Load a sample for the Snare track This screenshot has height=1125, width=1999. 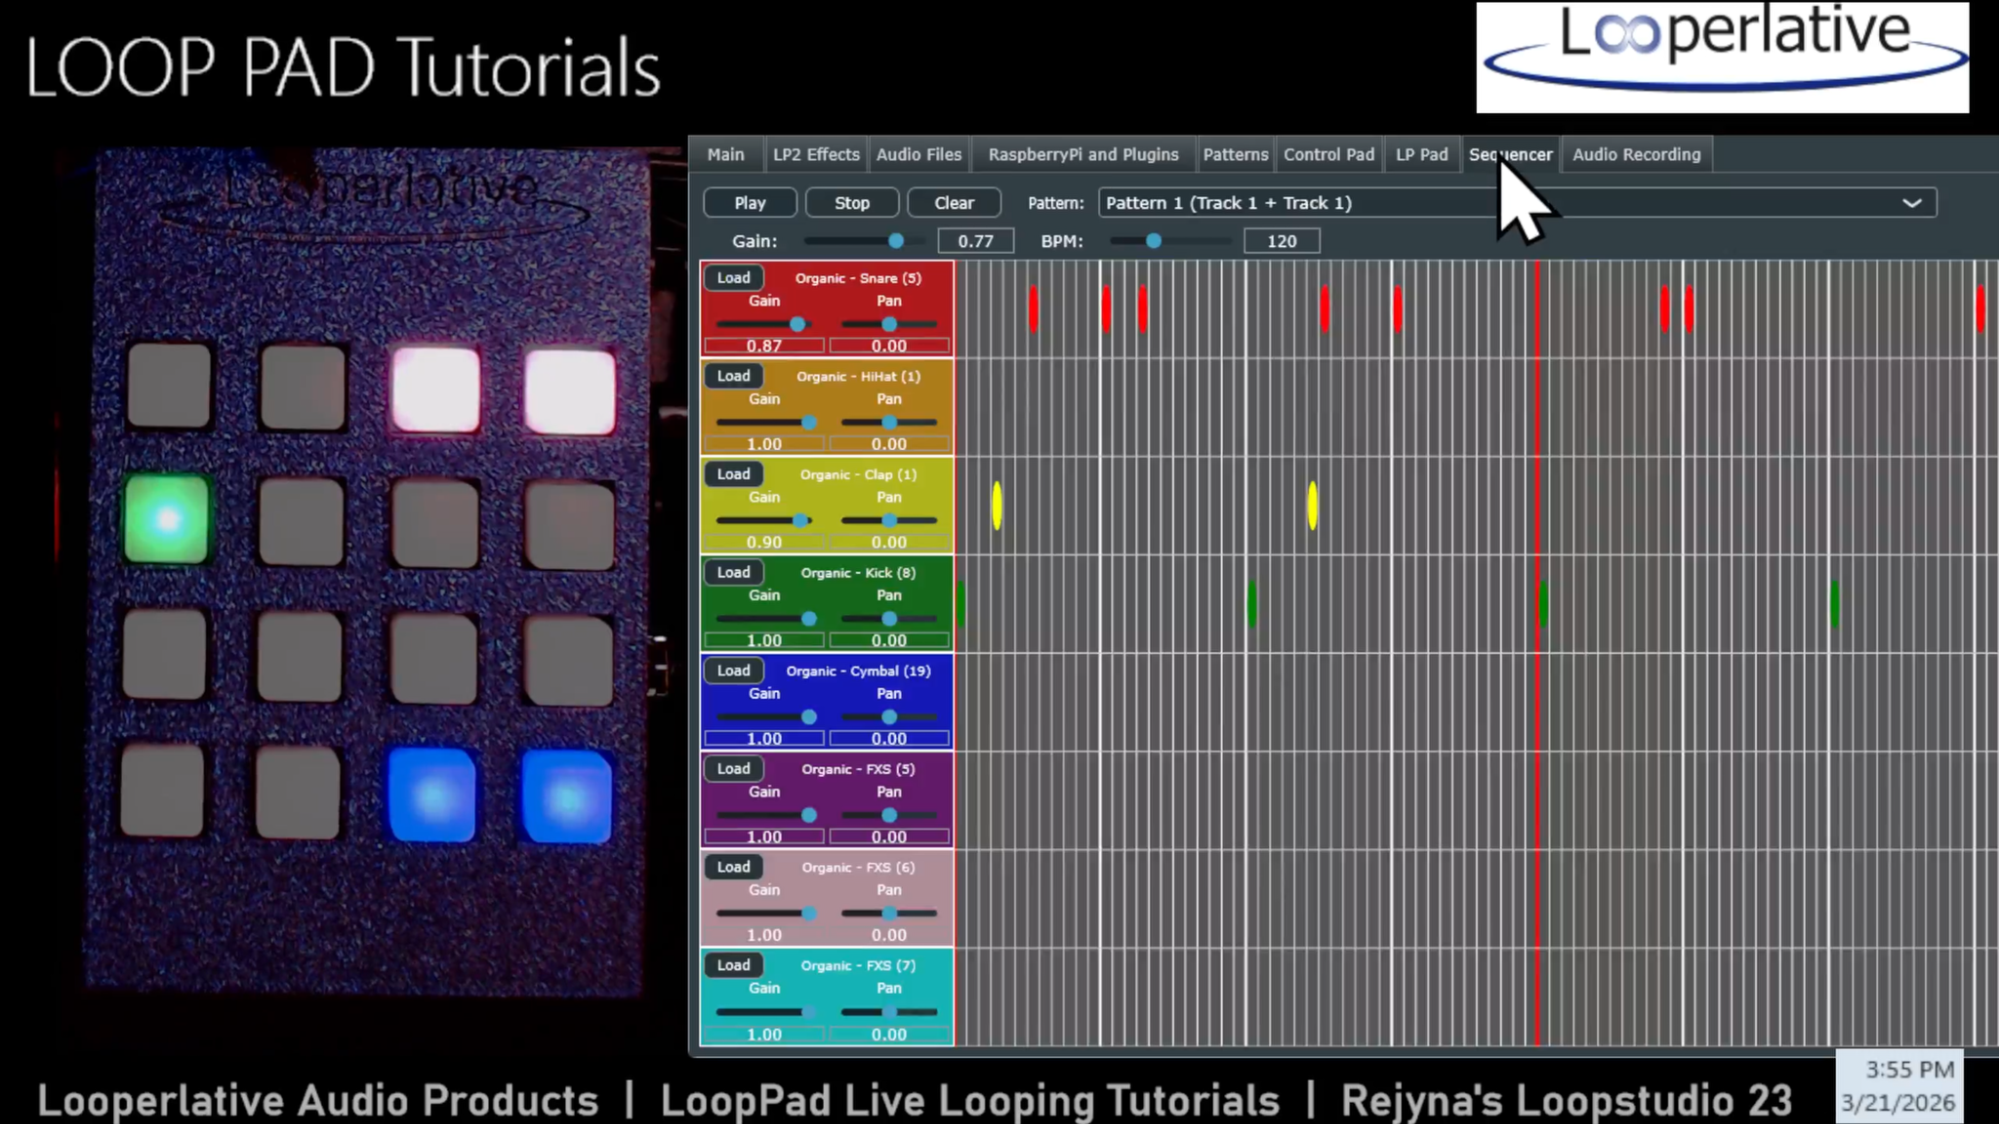pyautogui.click(x=733, y=278)
